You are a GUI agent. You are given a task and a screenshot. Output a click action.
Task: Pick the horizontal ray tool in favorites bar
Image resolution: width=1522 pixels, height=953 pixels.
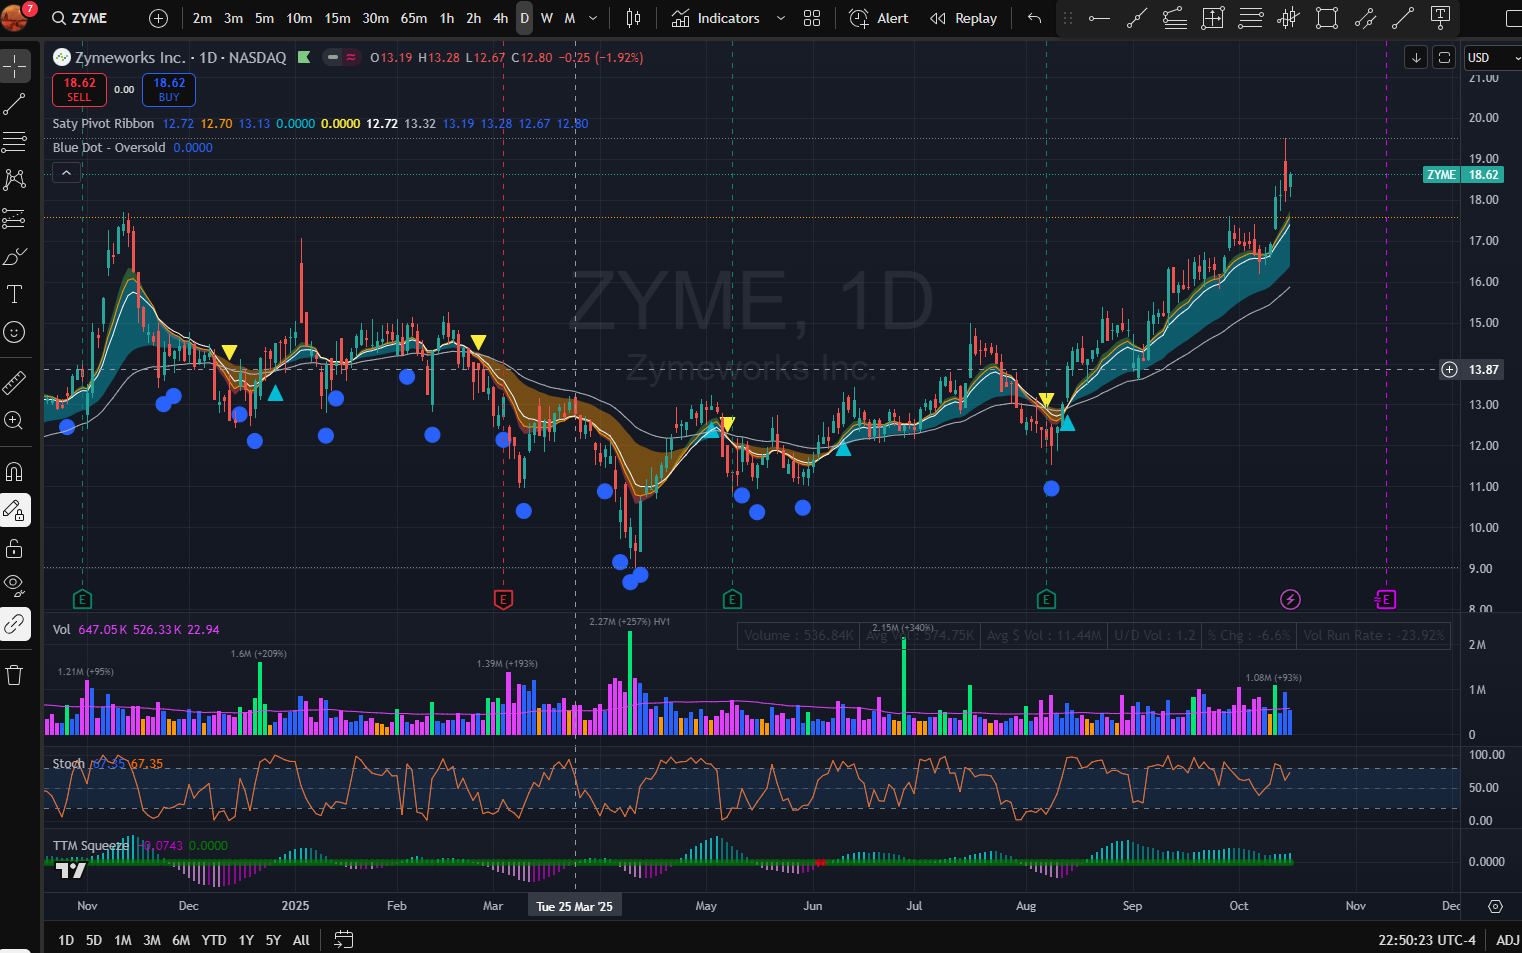point(1099,18)
